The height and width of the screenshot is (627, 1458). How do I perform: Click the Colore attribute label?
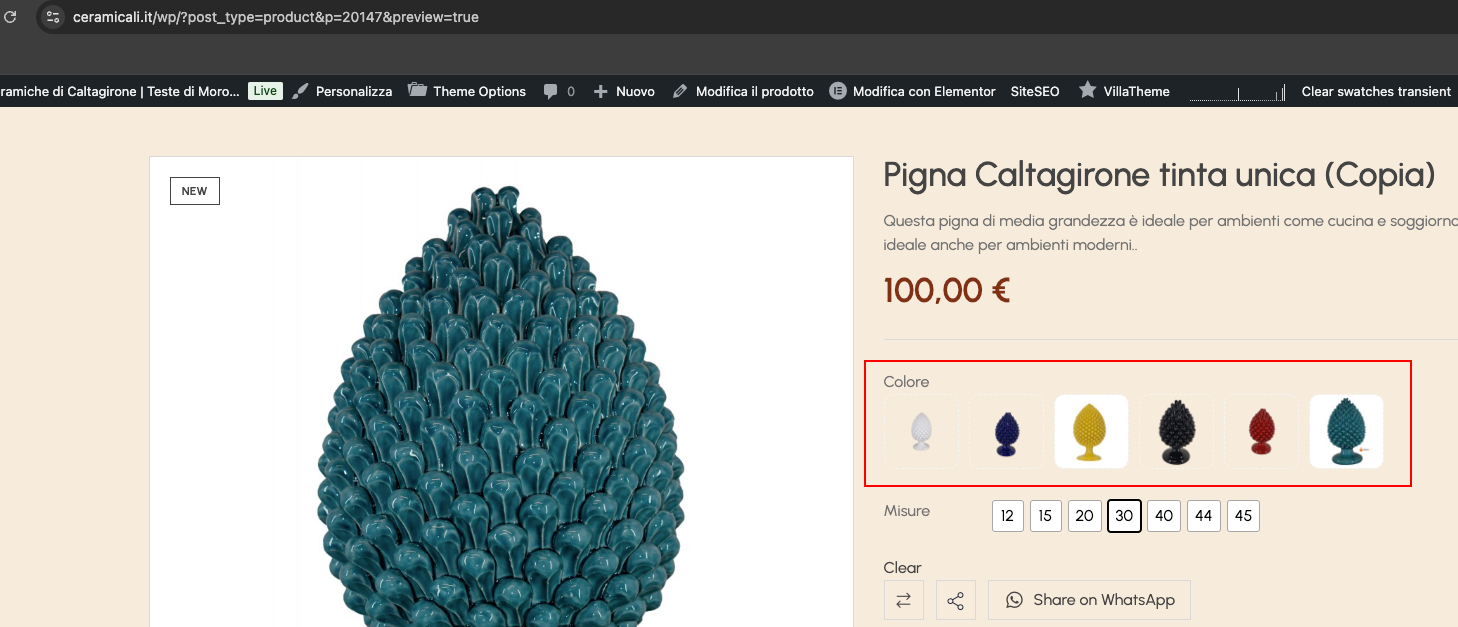tap(906, 382)
